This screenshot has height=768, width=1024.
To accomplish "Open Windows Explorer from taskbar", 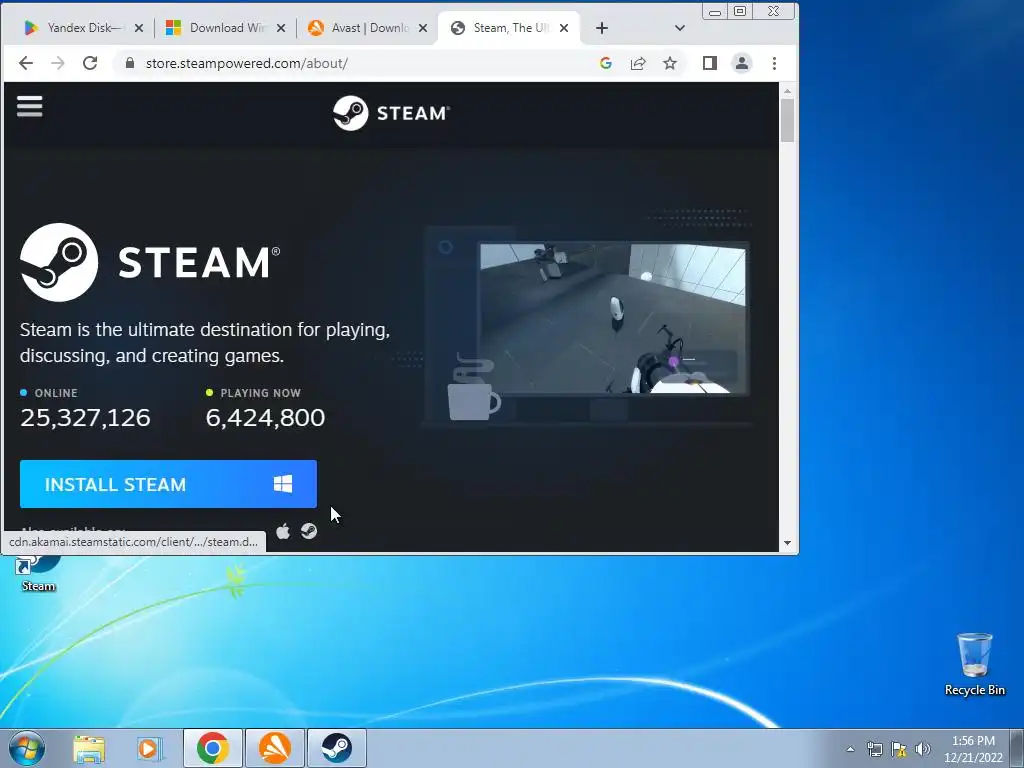I will coord(89,748).
